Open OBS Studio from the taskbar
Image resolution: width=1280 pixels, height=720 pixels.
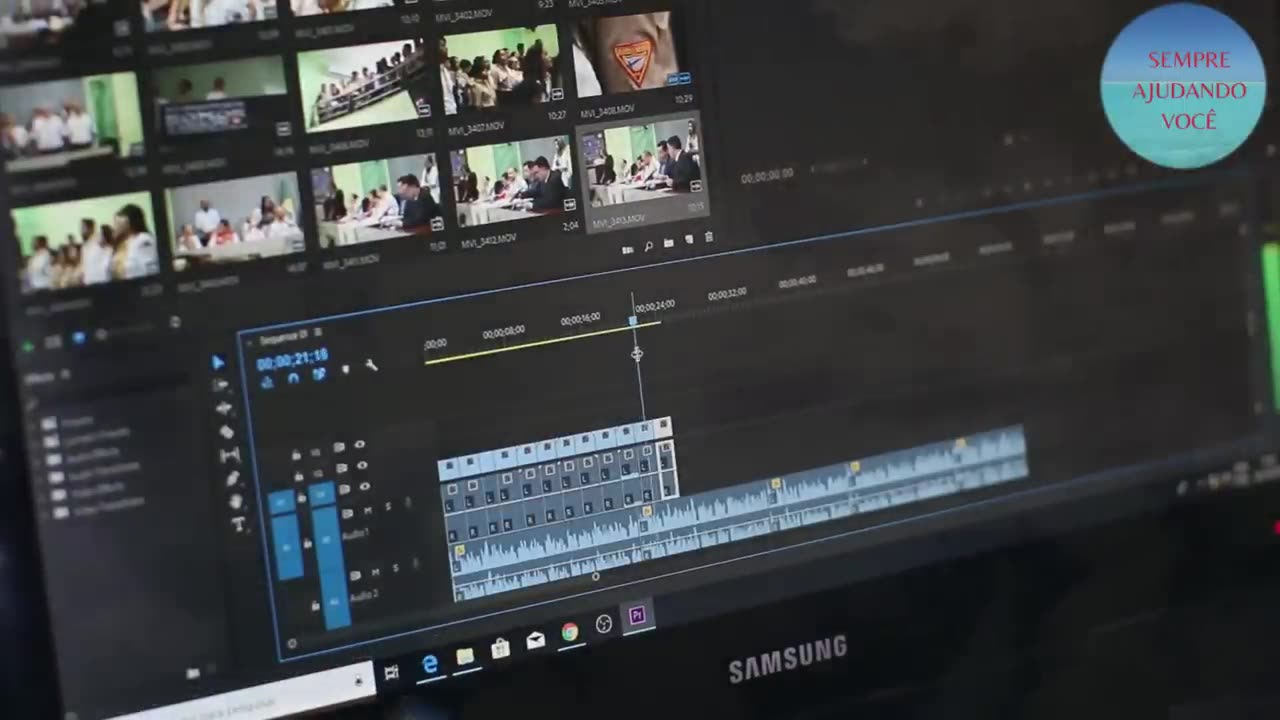(x=603, y=624)
